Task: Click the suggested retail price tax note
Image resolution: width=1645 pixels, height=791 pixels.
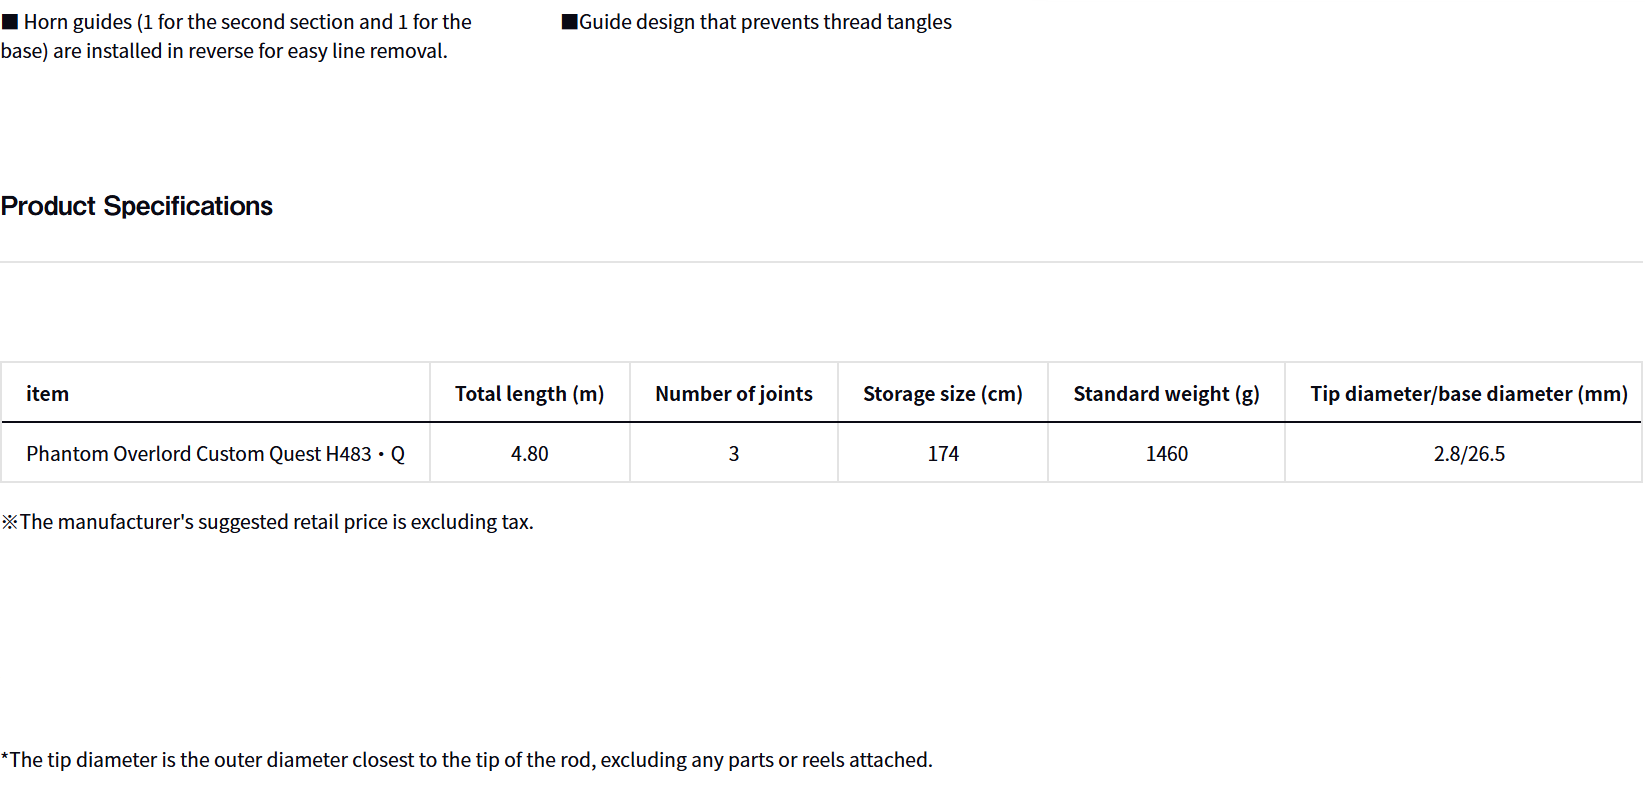Action: pos(268,522)
